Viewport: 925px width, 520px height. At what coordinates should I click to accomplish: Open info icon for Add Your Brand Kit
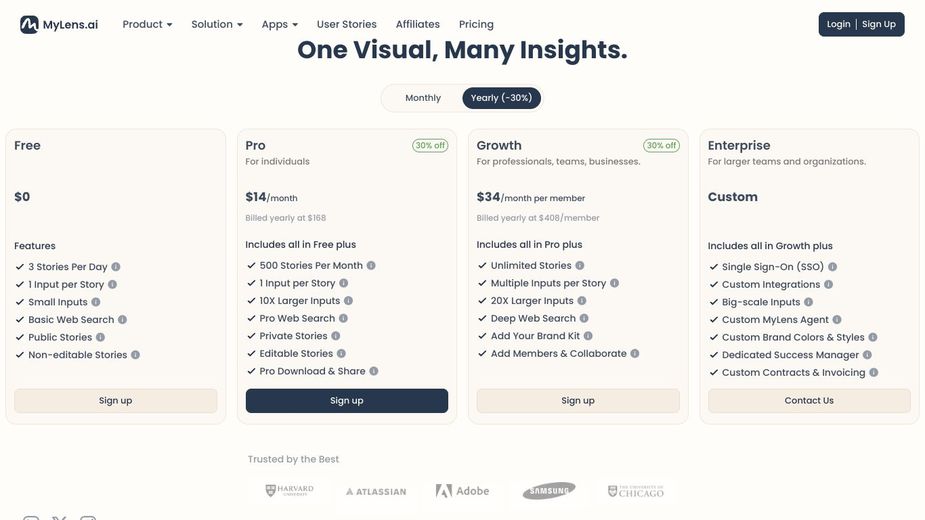pos(588,336)
